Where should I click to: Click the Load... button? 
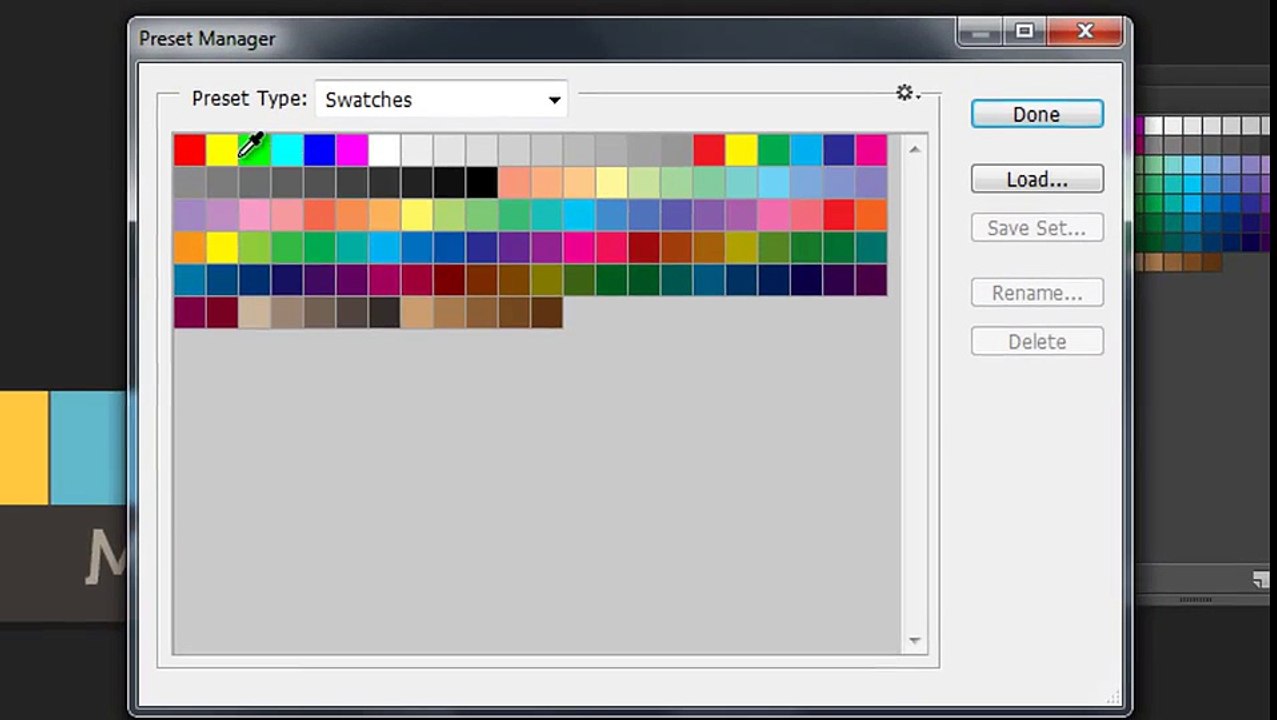coord(1037,179)
